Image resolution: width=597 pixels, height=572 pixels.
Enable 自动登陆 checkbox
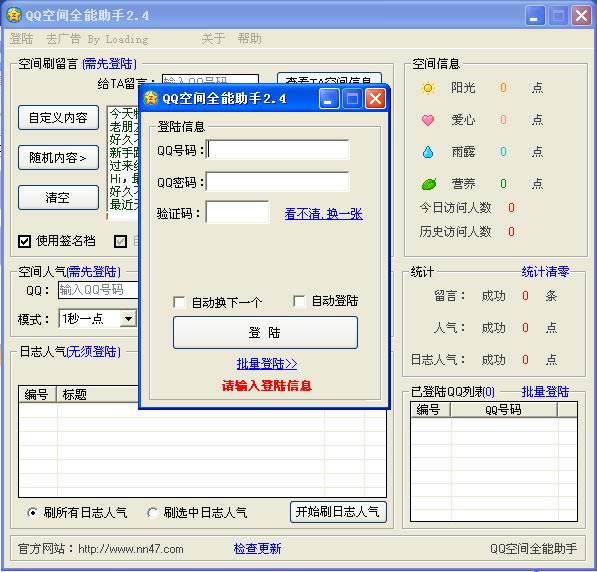coord(299,301)
